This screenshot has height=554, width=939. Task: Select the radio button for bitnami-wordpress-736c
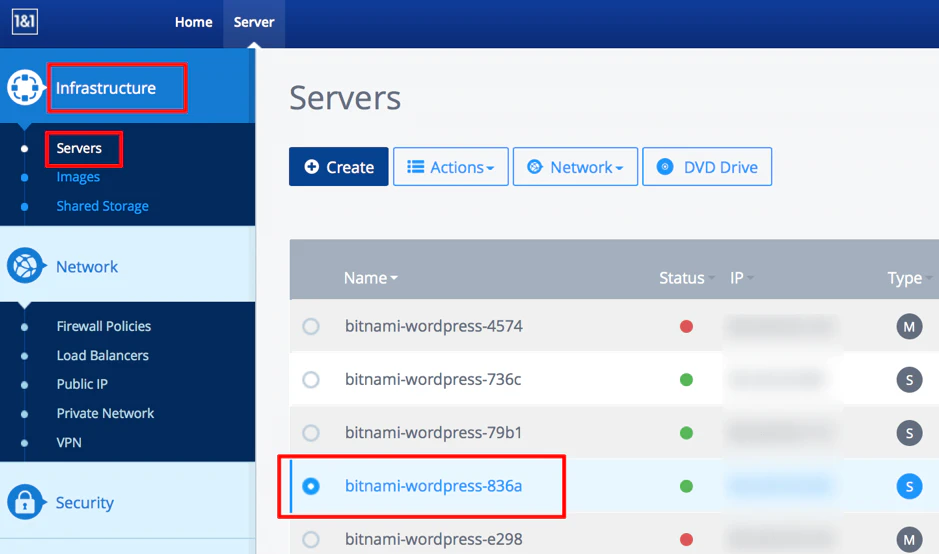pyautogui.click(x=311, y=380)
